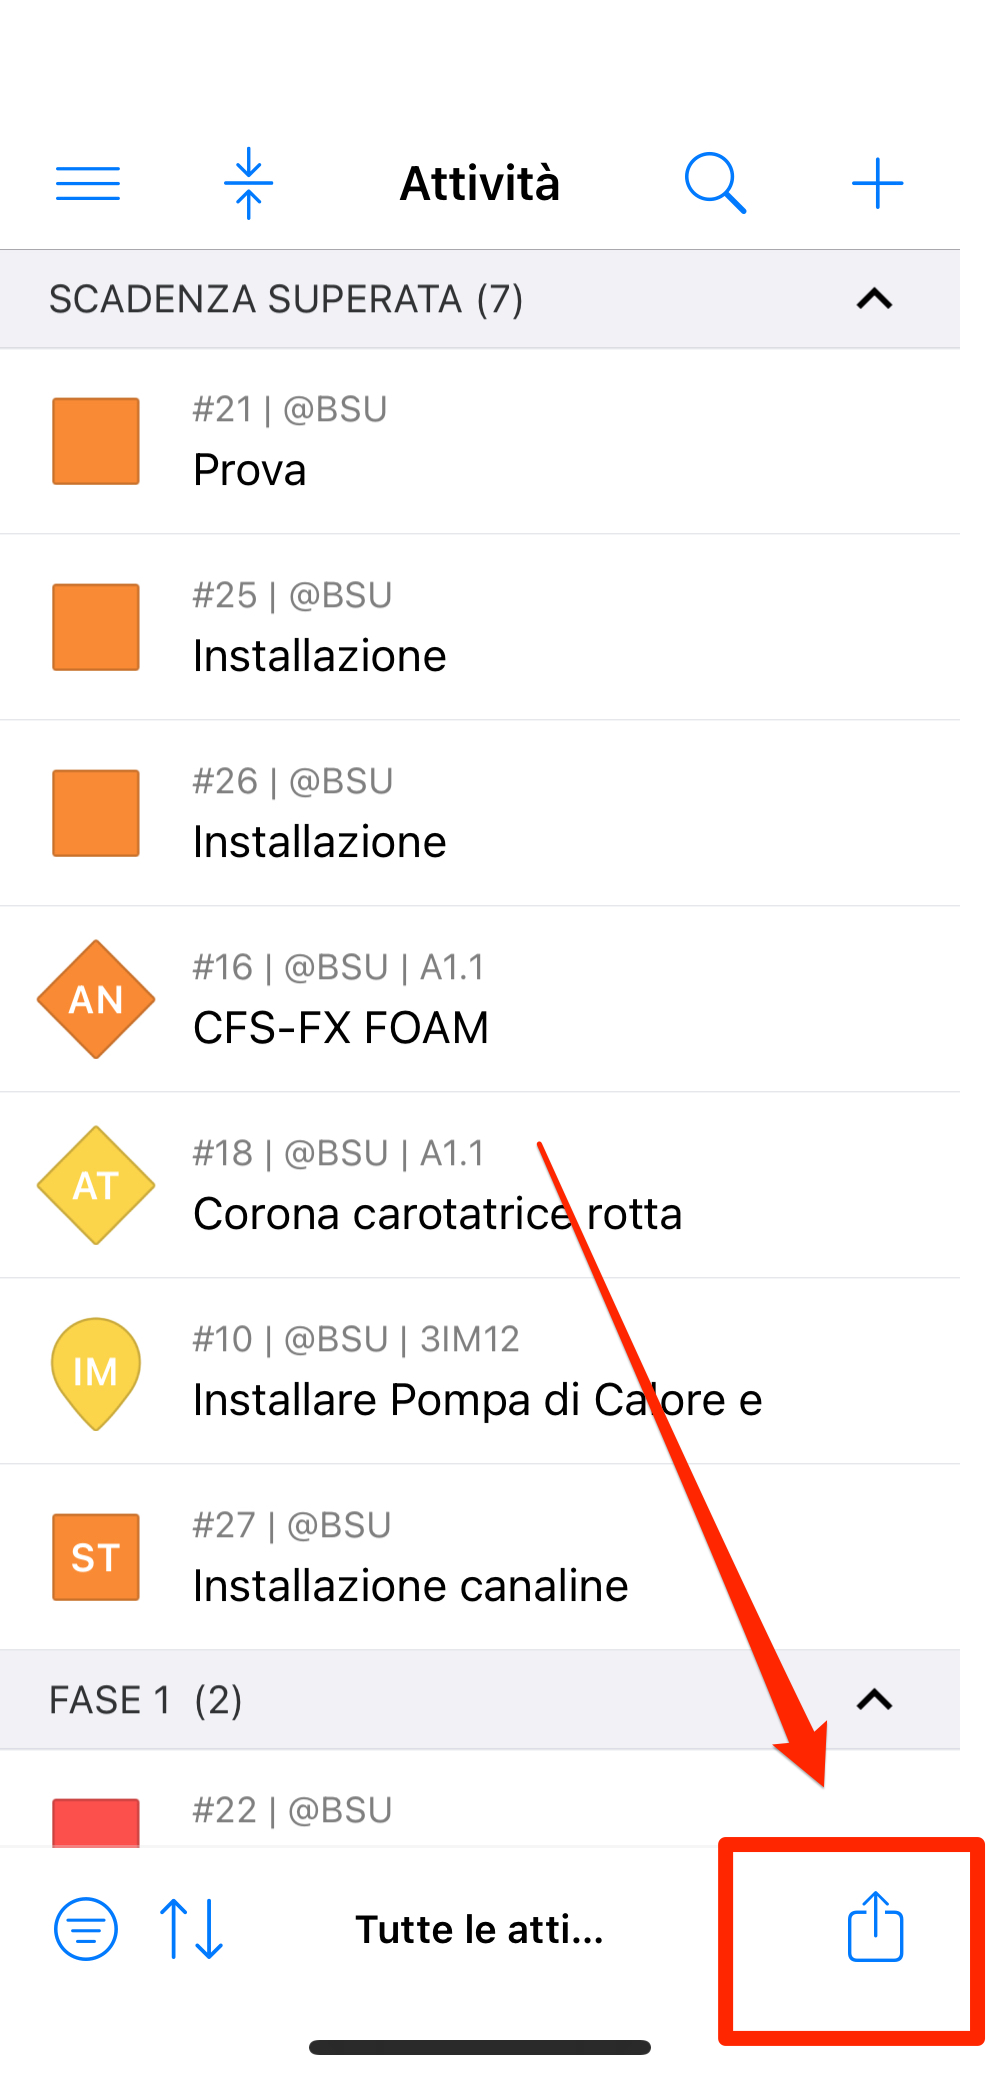
Task: Open search with magnifier icon
Action: 715,183
